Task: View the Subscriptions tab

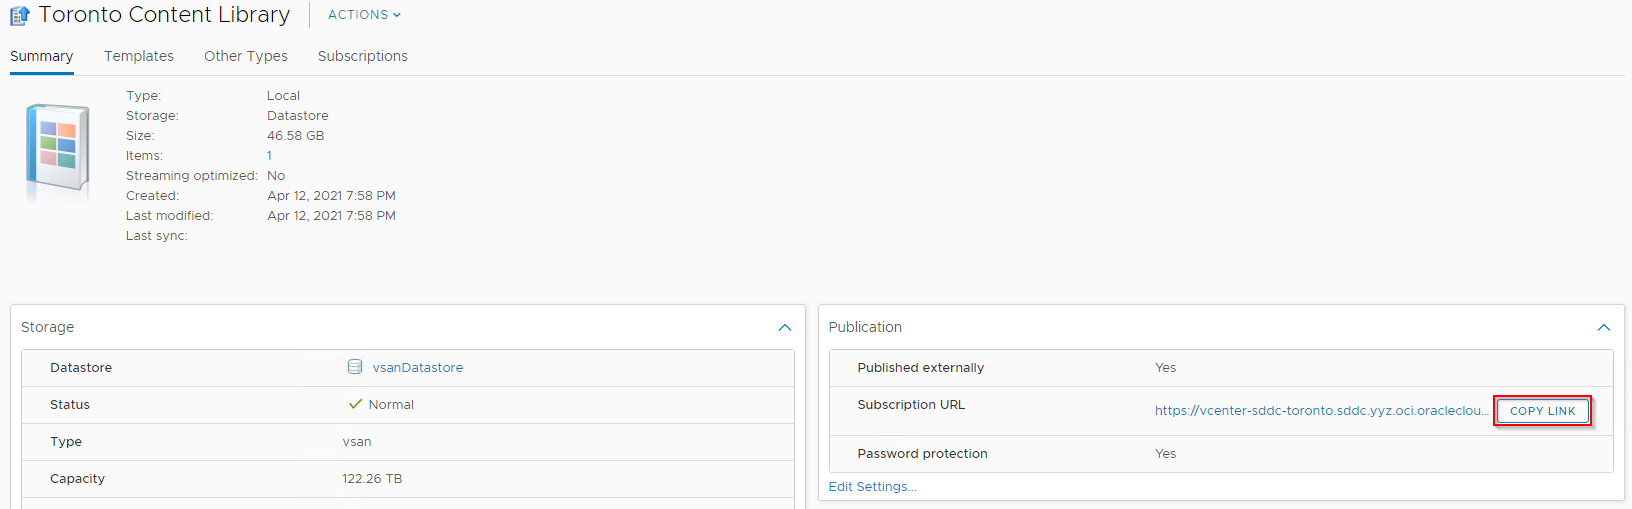Action: tap(363, 56)
